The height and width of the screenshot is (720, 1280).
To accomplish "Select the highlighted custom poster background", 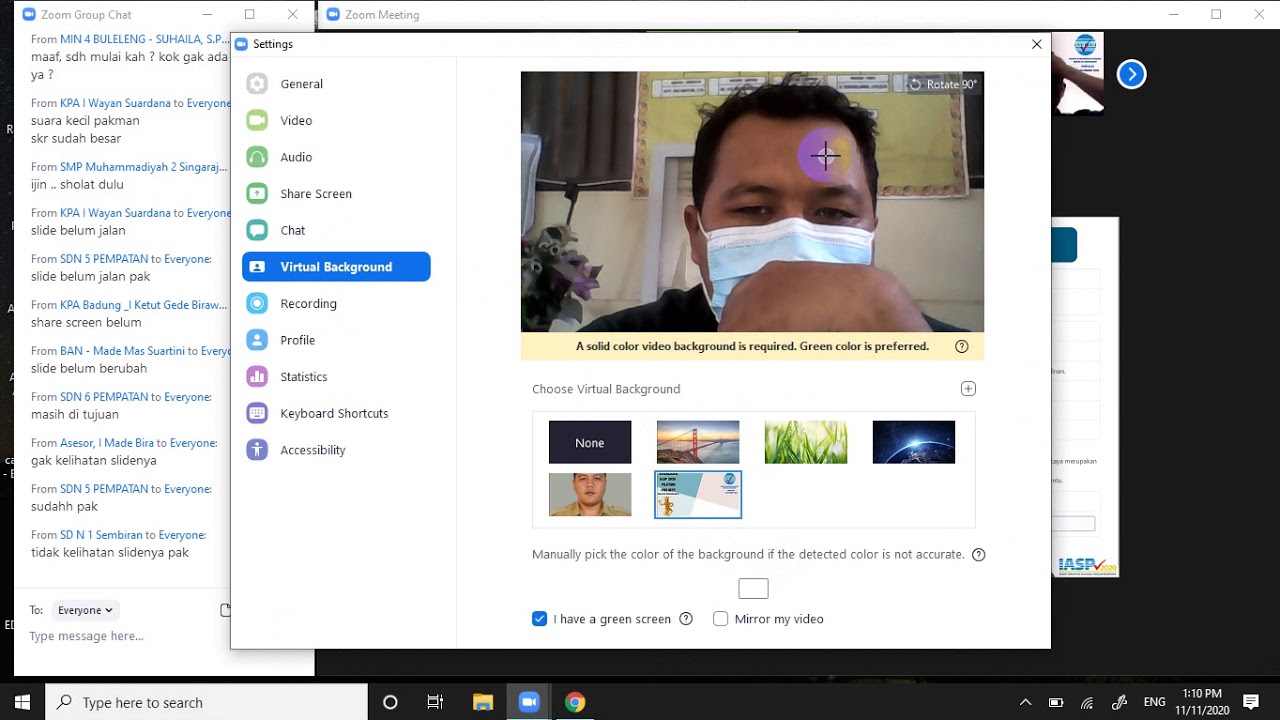I will (698, 495).
